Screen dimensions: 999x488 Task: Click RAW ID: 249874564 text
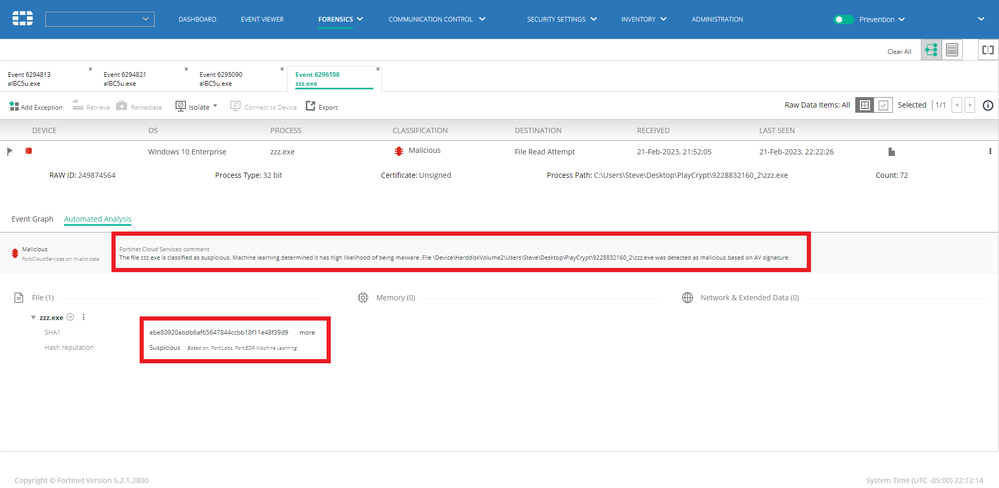pyautogui.click(x=82, y=175)
